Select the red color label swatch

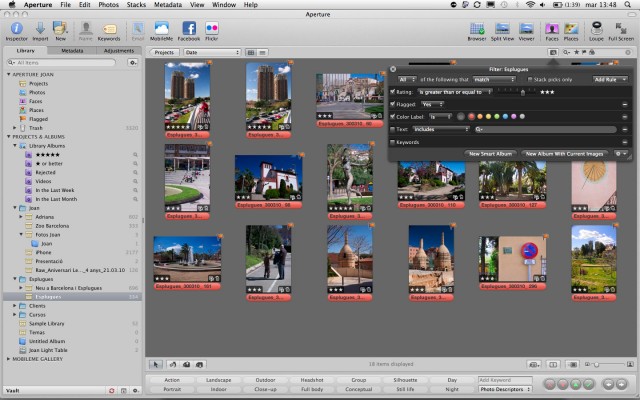(x=471, y=117)
